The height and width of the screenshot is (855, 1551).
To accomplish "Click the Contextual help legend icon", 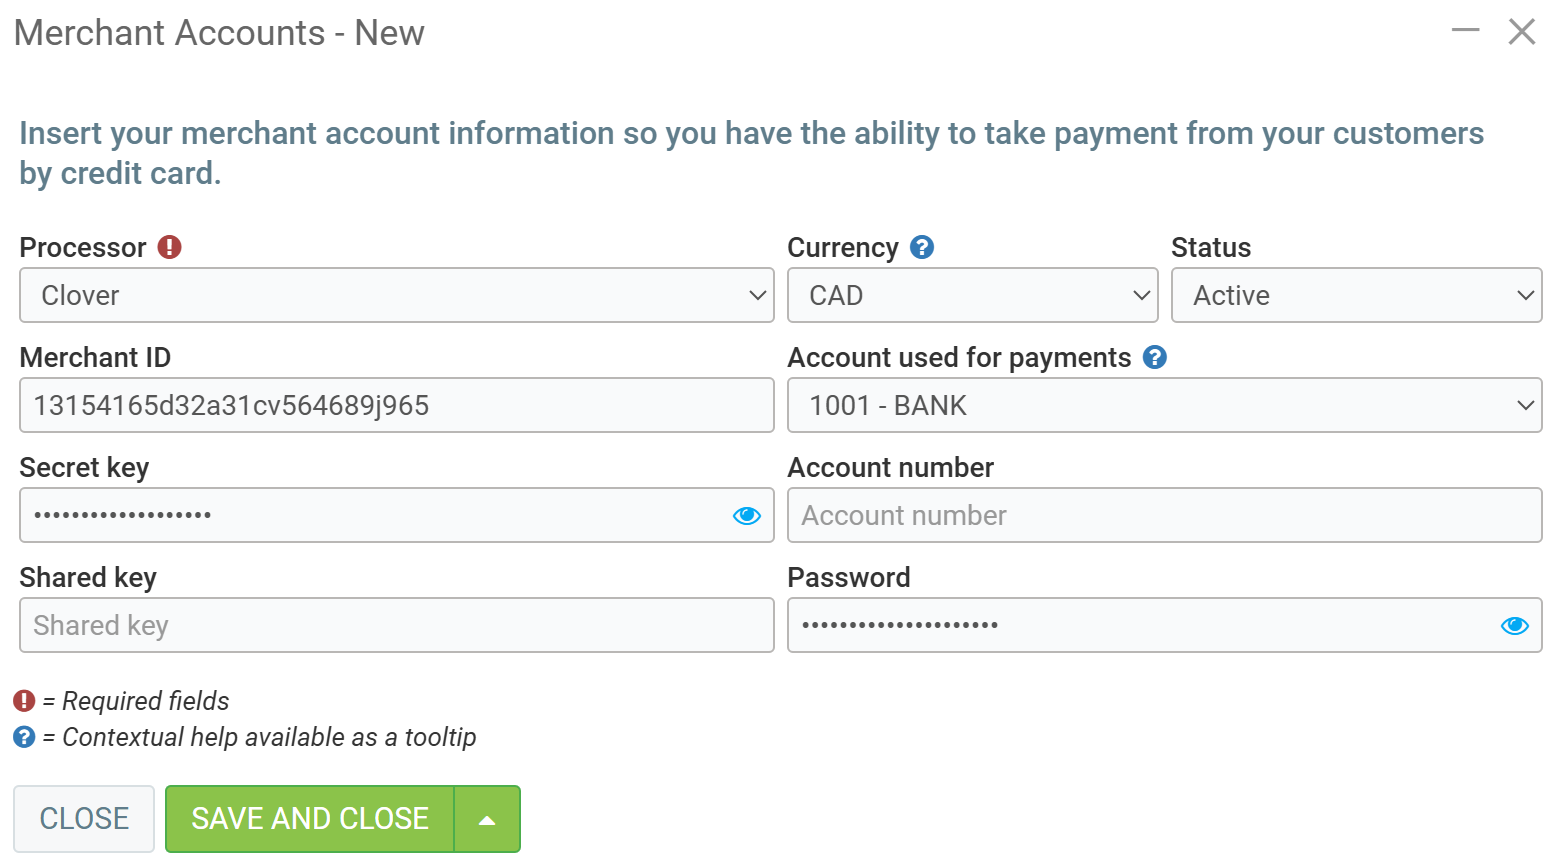I will point(24,737).
